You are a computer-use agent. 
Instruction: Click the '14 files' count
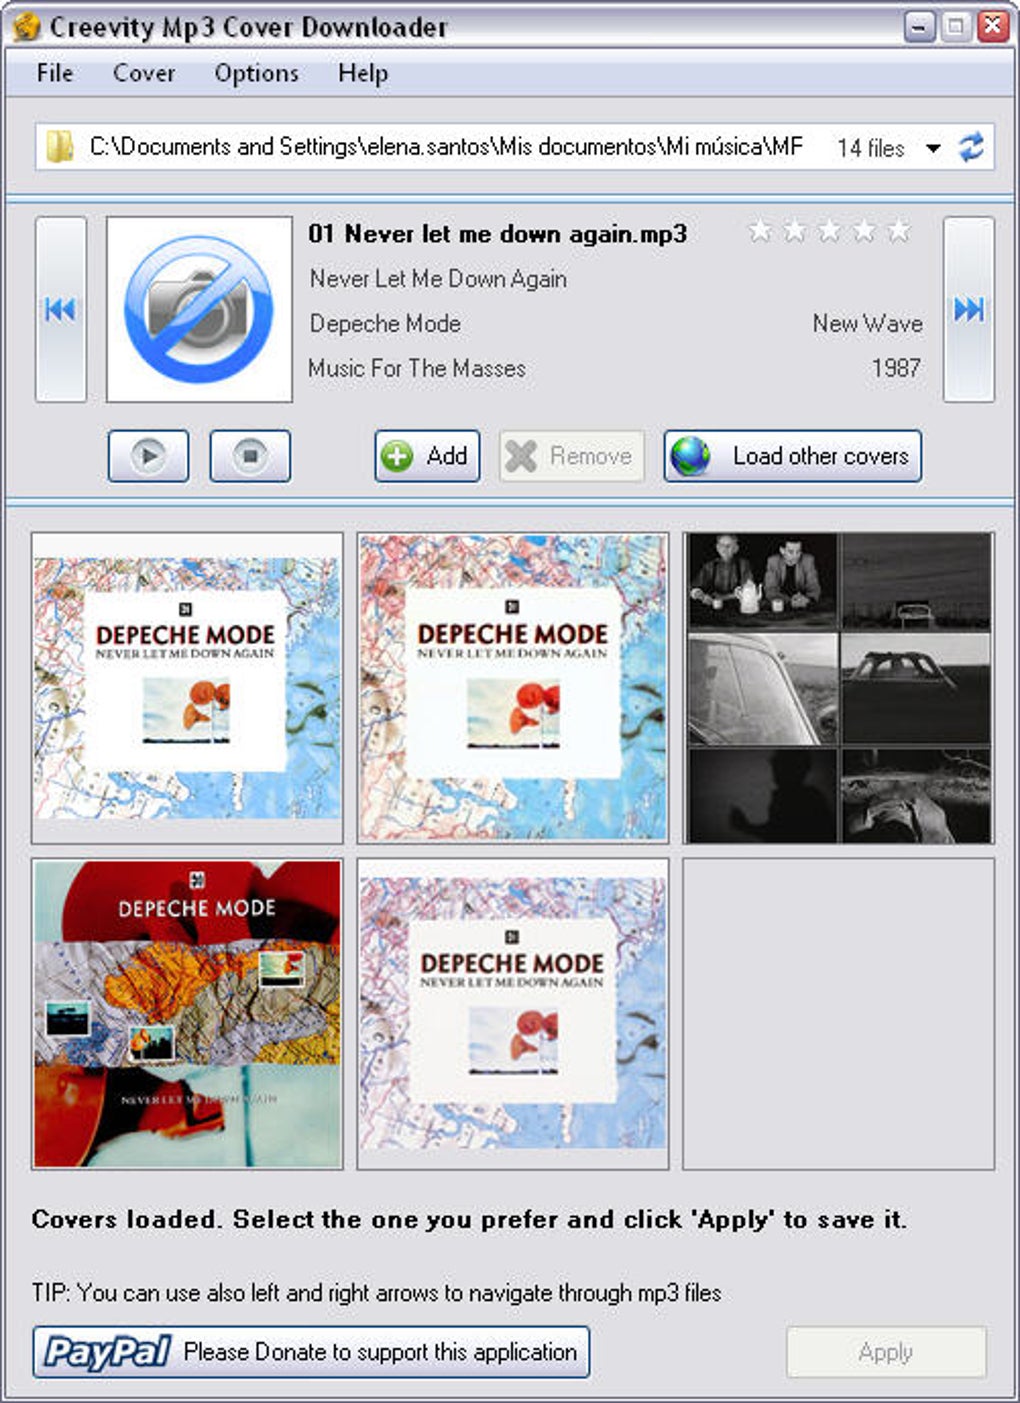tap(870, 148)
